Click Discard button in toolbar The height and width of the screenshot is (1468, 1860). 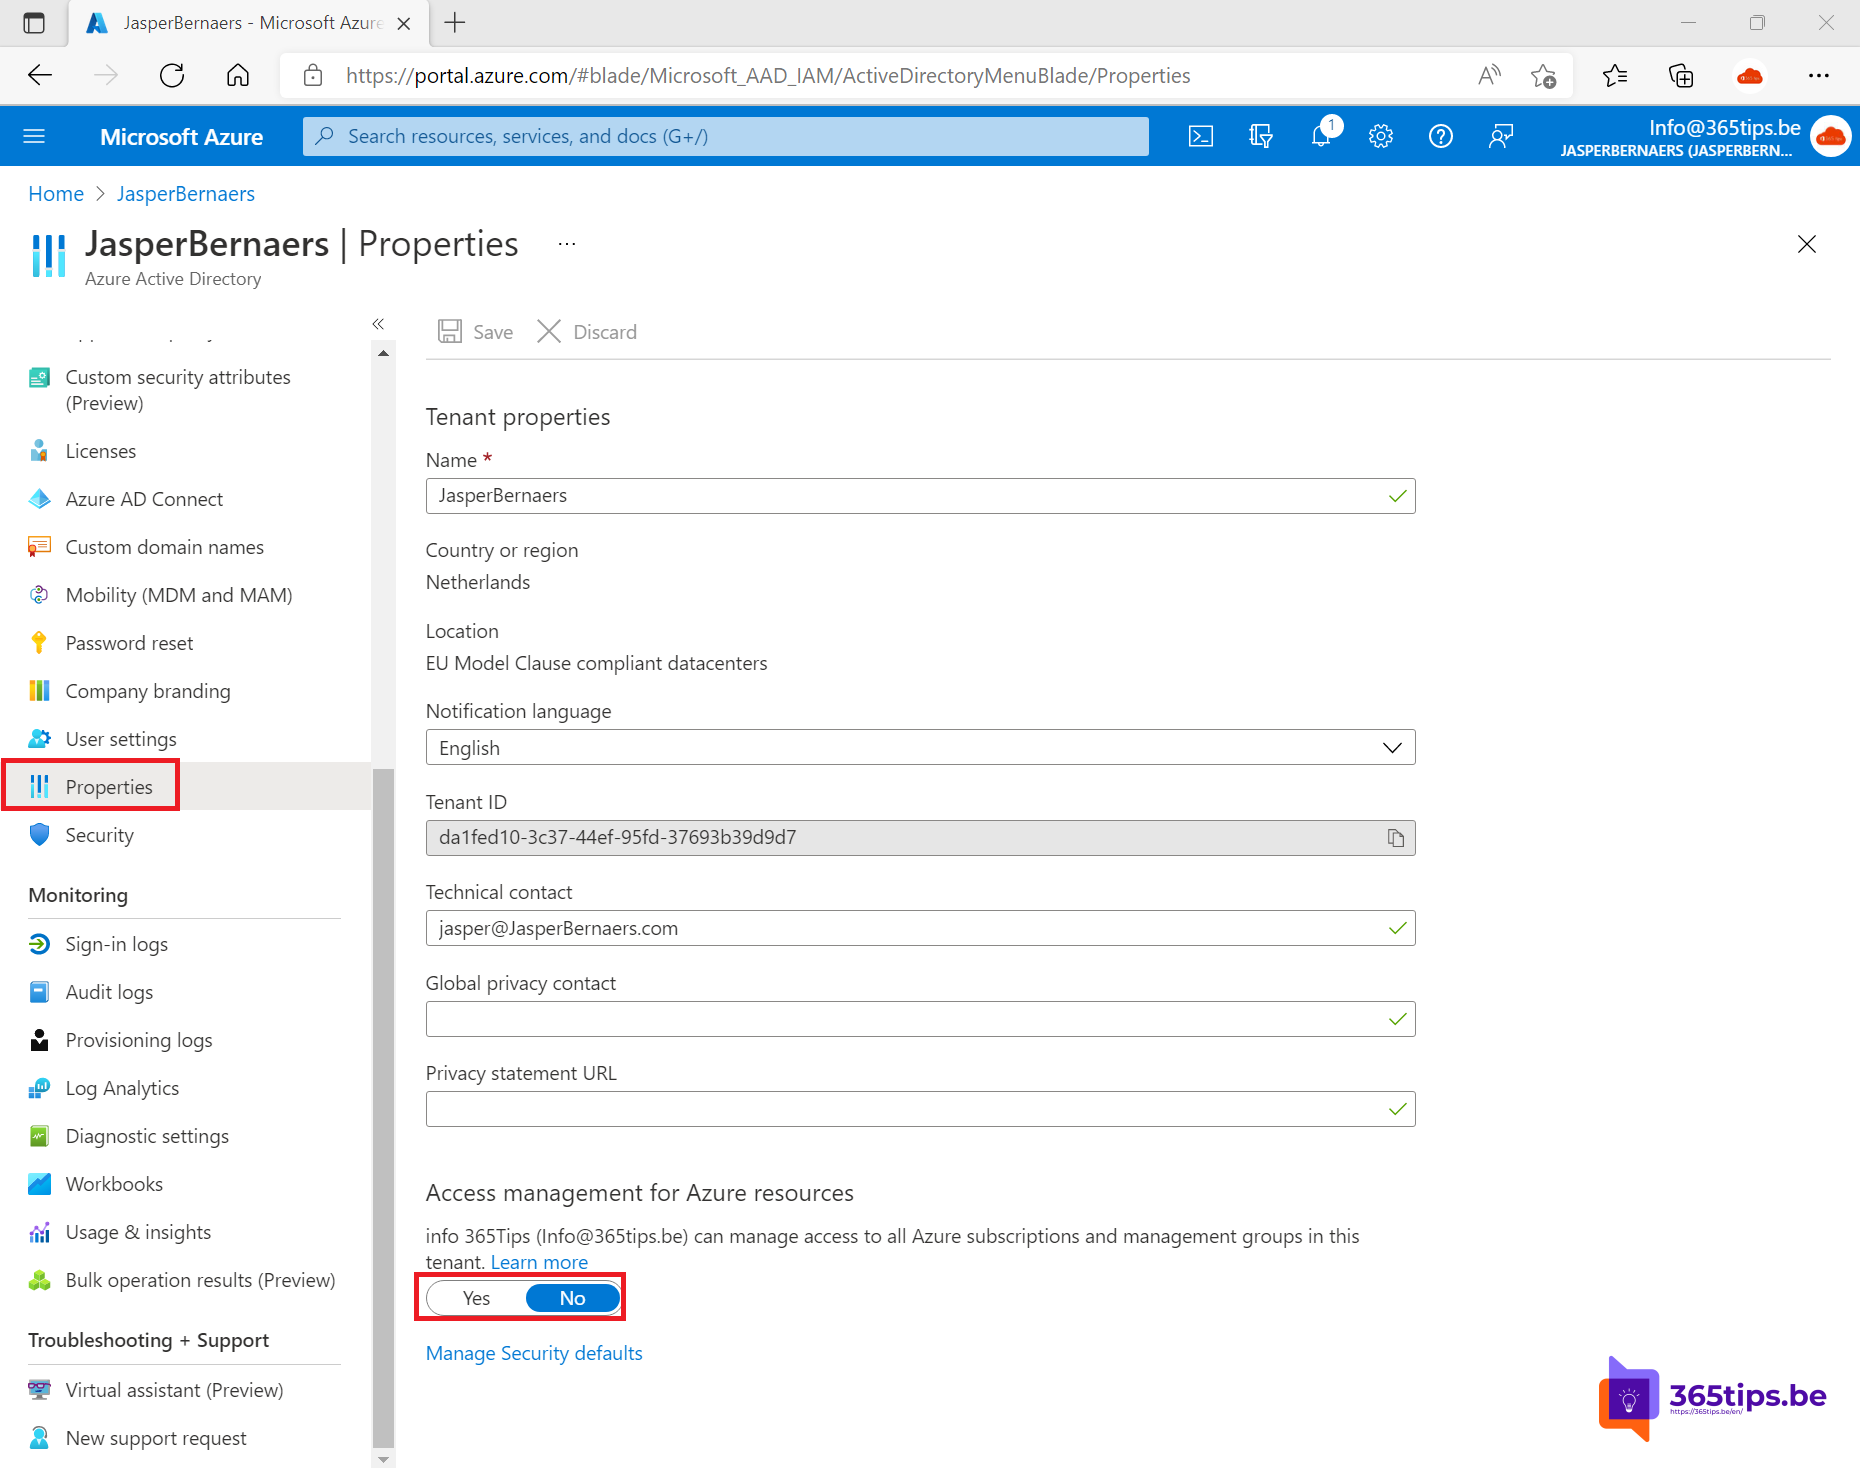587,332
